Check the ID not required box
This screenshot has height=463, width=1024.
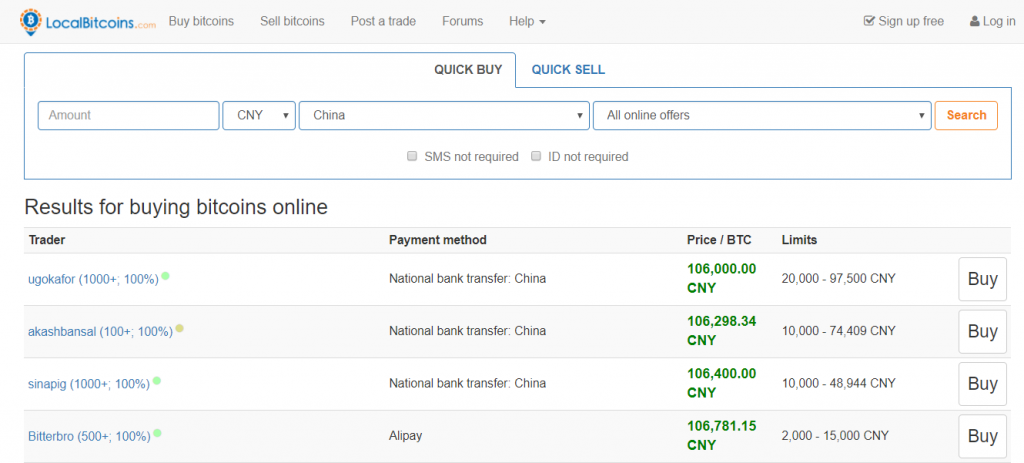tap(536, 157)
